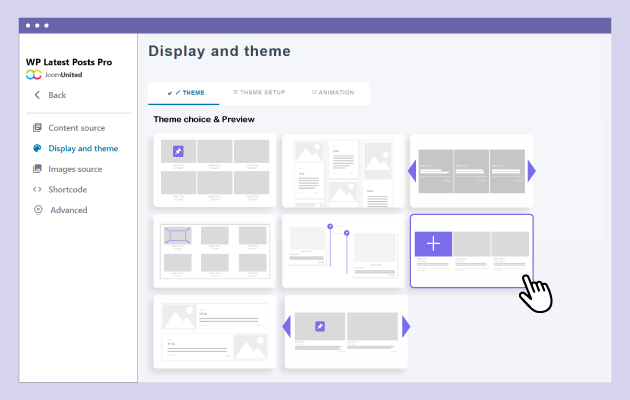Click the pin icon on bottom slider theme
The image size is (630, 400).
320,326
